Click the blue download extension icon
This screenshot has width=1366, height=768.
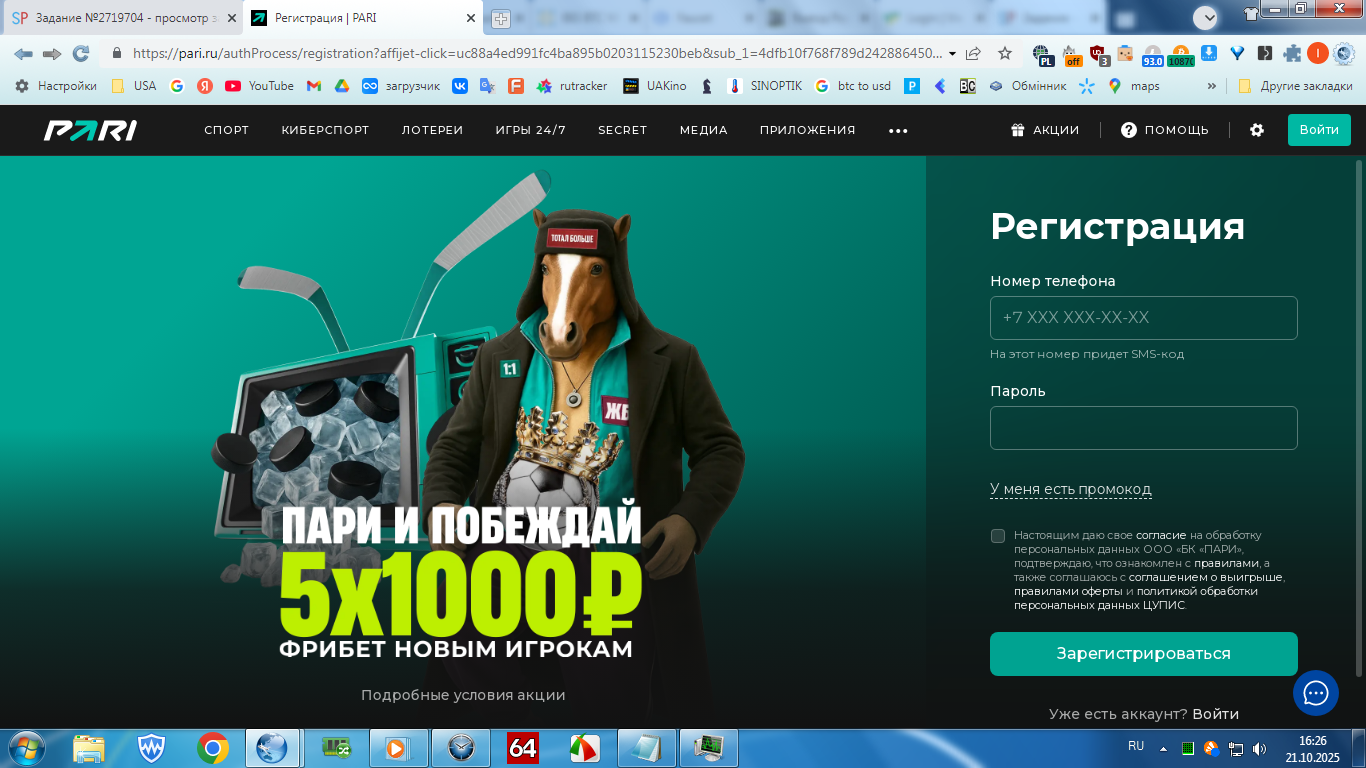[x=1209, y=53]
